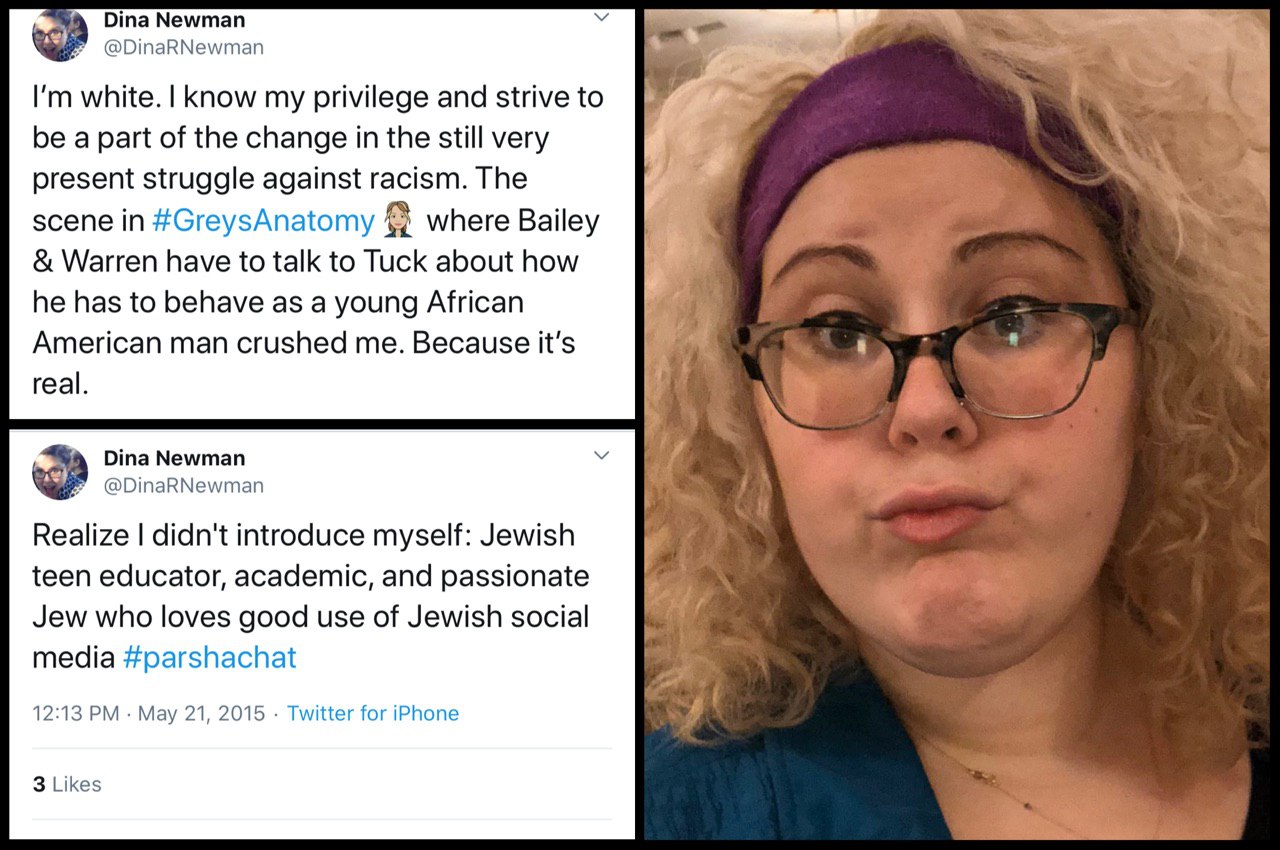
Task: Select the tweet text beginning "Realize I didn't"
Action: point(311,596)
